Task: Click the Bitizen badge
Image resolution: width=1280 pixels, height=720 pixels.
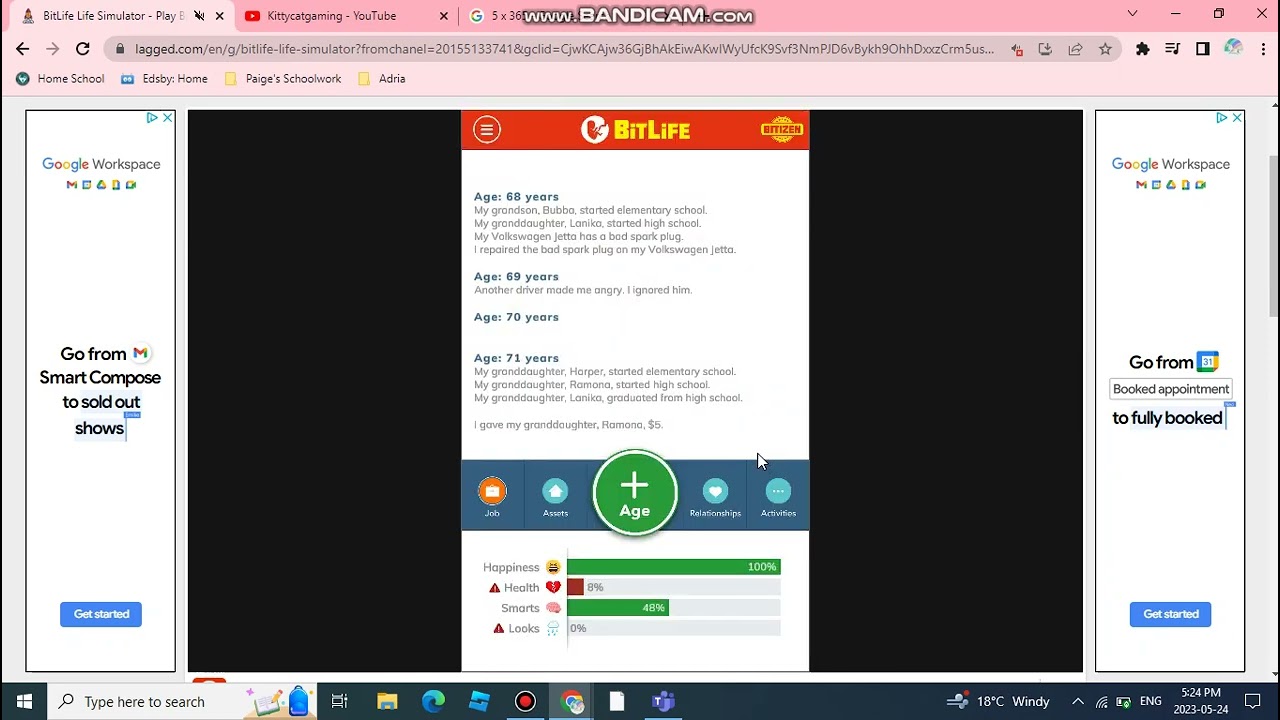Action: pos(781,130)
